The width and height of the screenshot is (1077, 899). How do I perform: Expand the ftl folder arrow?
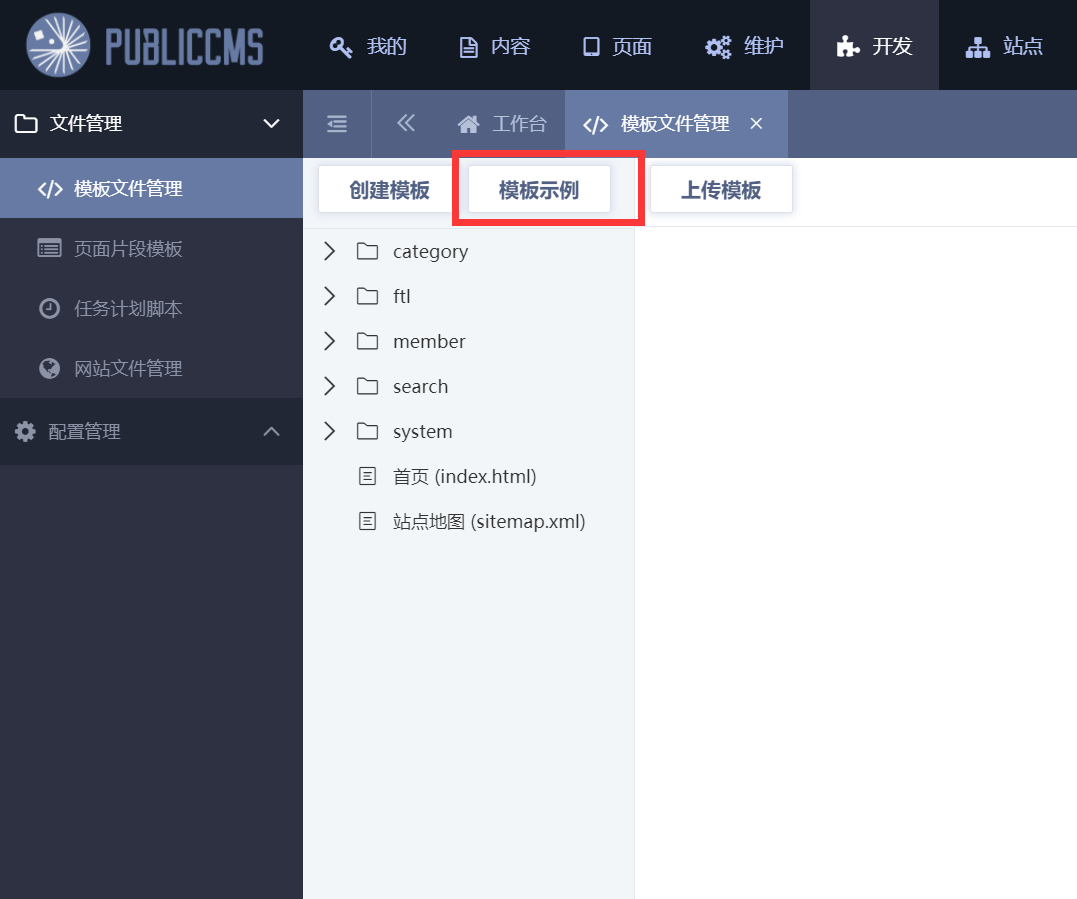330,296
